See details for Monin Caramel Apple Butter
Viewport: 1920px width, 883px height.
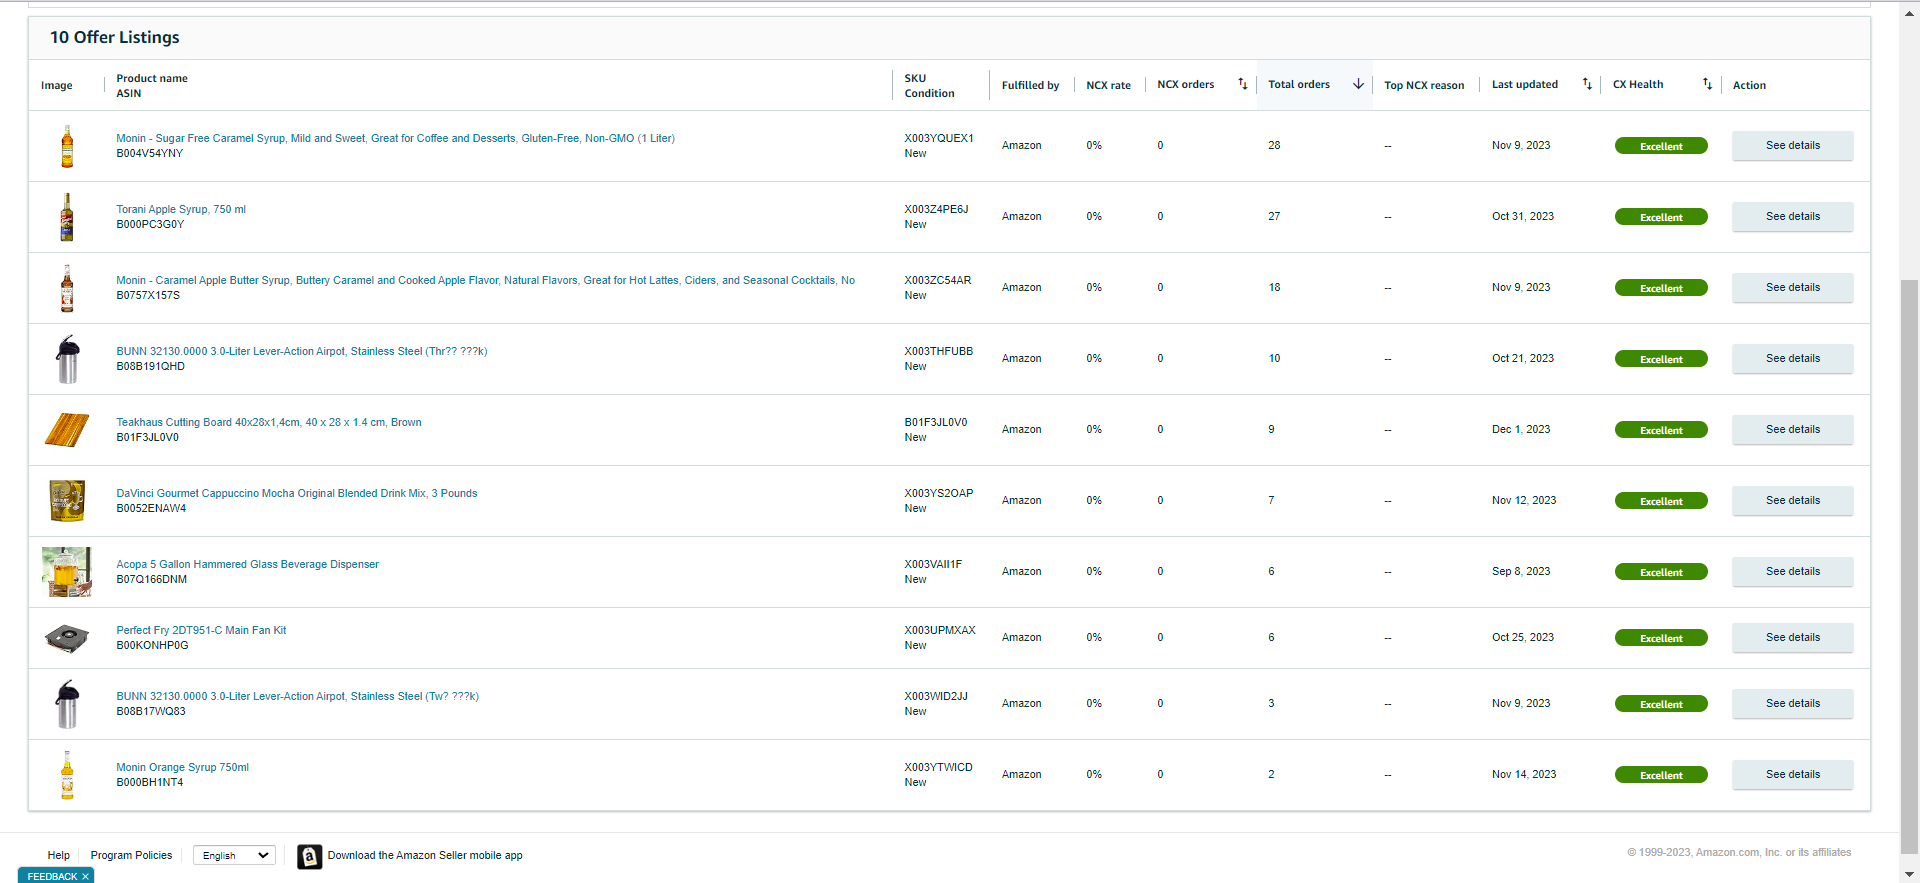click(x=1793, y=288)
